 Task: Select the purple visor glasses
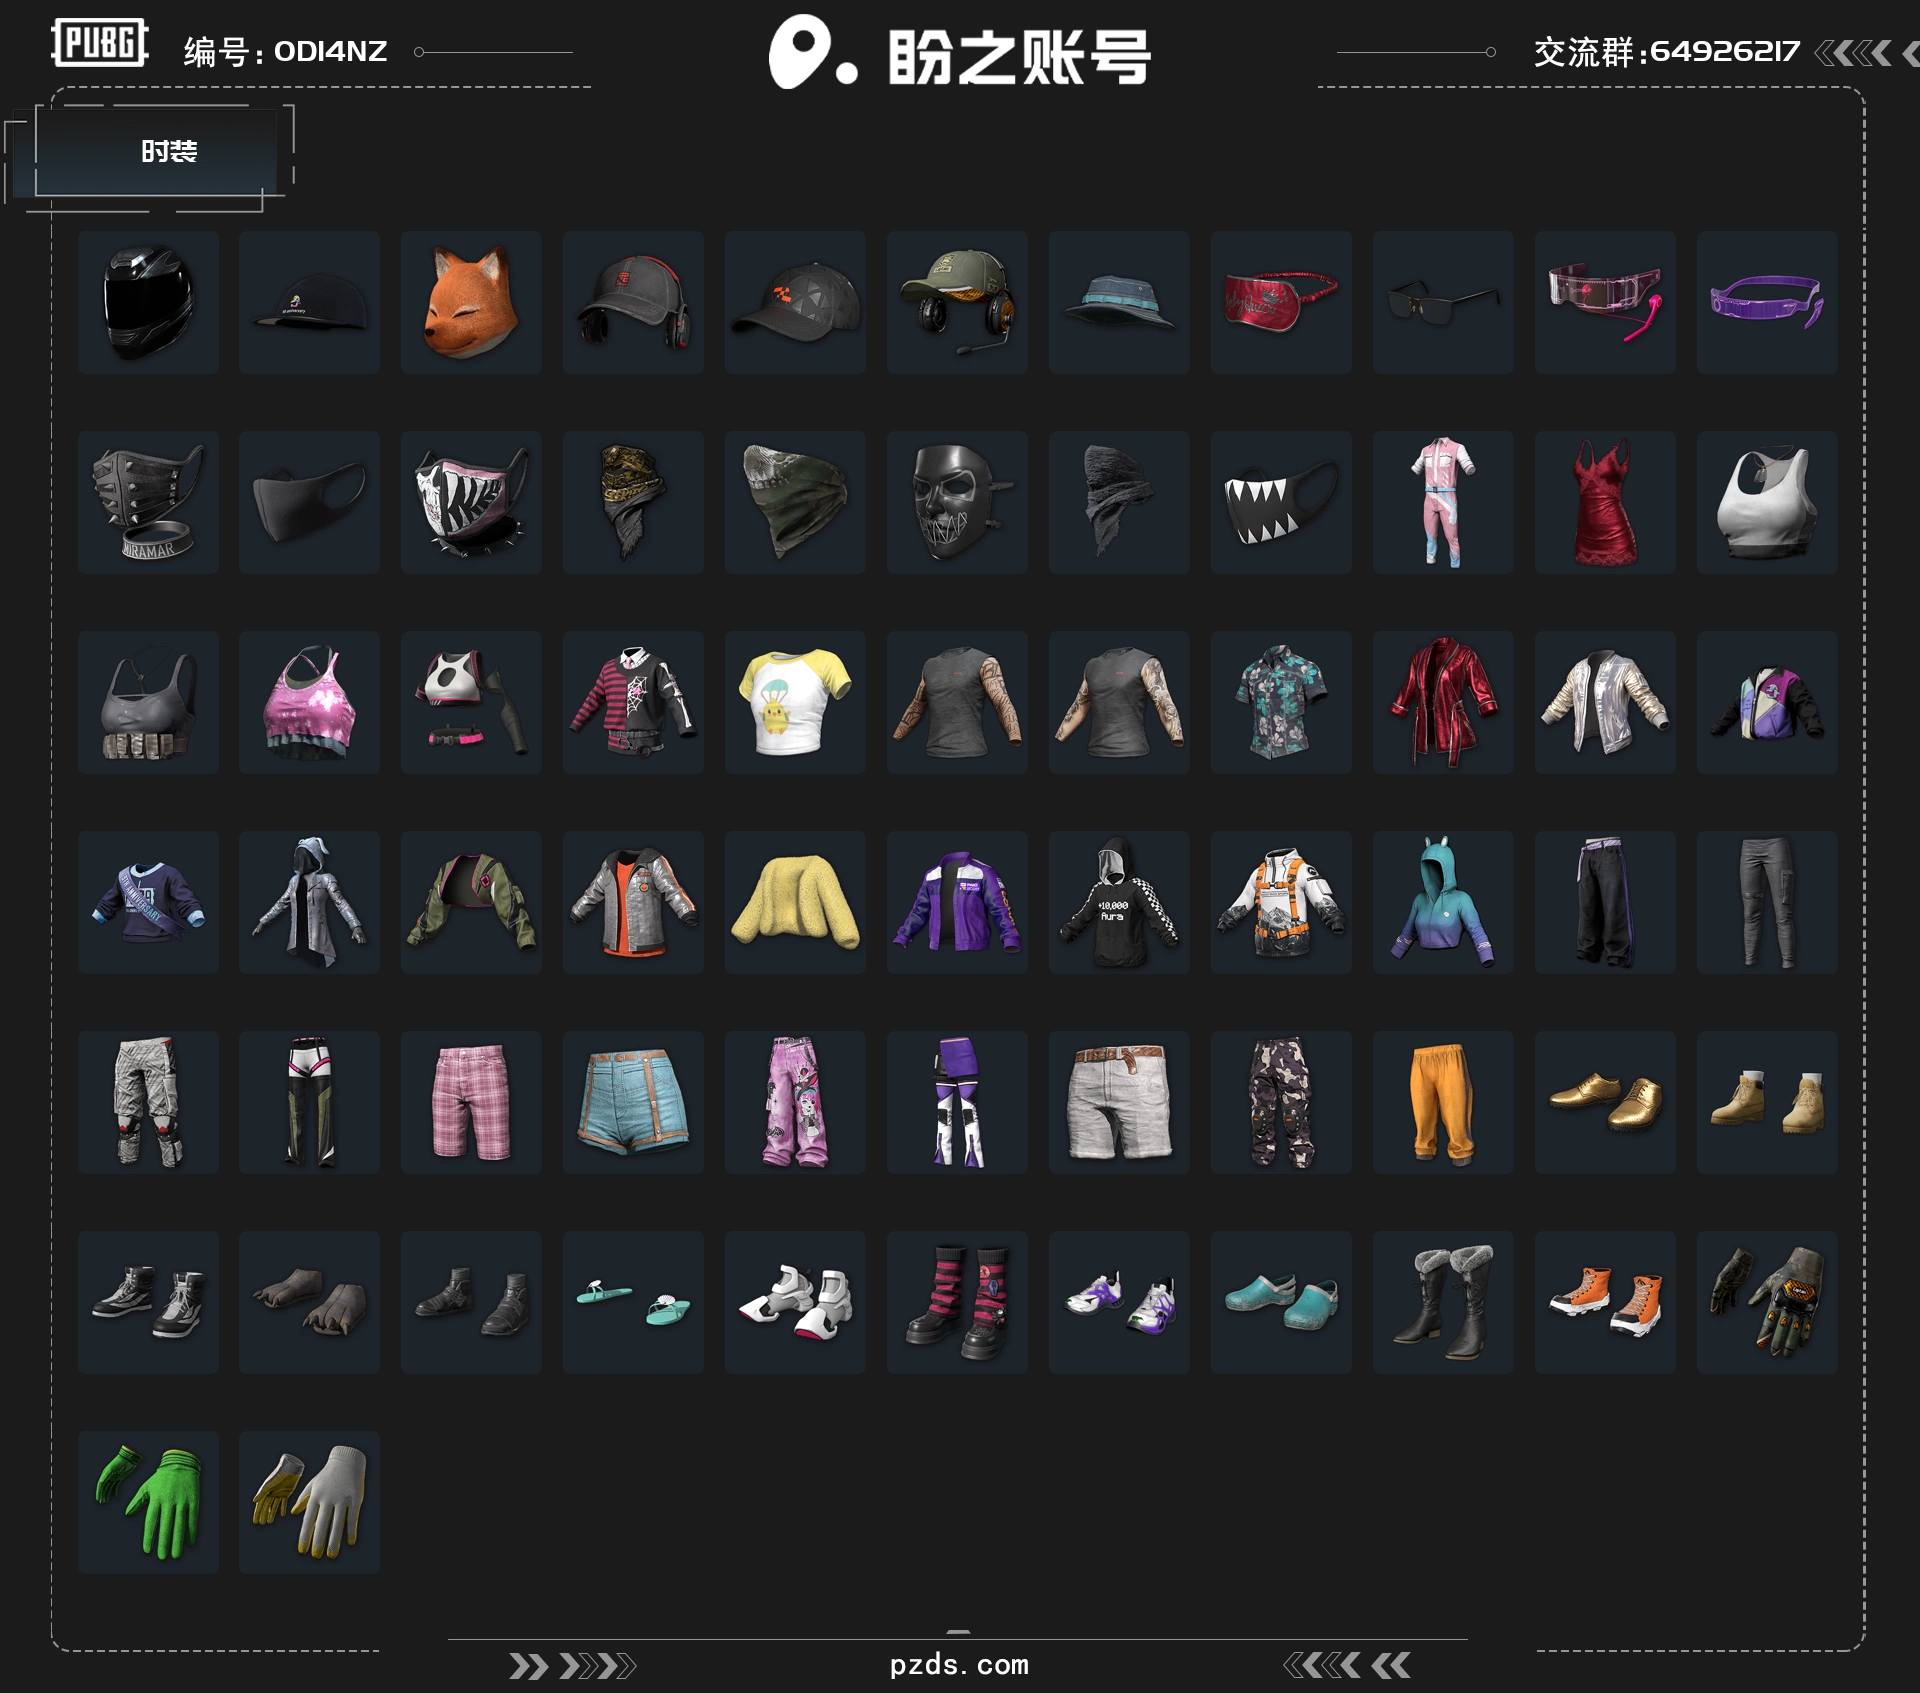point(1767,302)
